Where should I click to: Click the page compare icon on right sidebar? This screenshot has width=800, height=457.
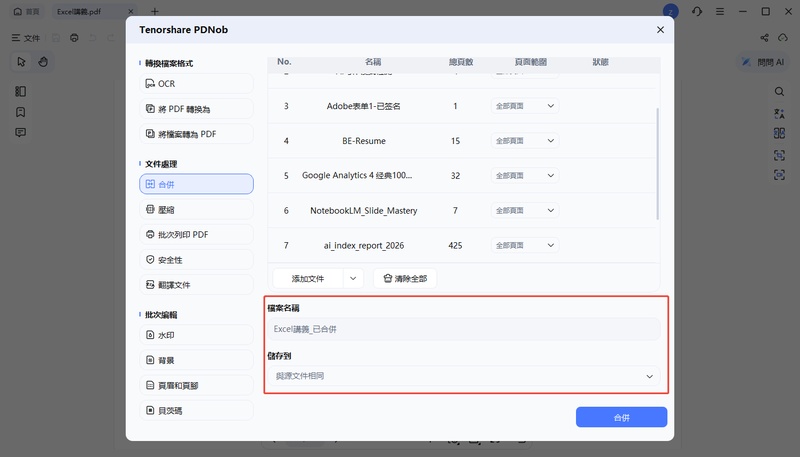point(779,134)
